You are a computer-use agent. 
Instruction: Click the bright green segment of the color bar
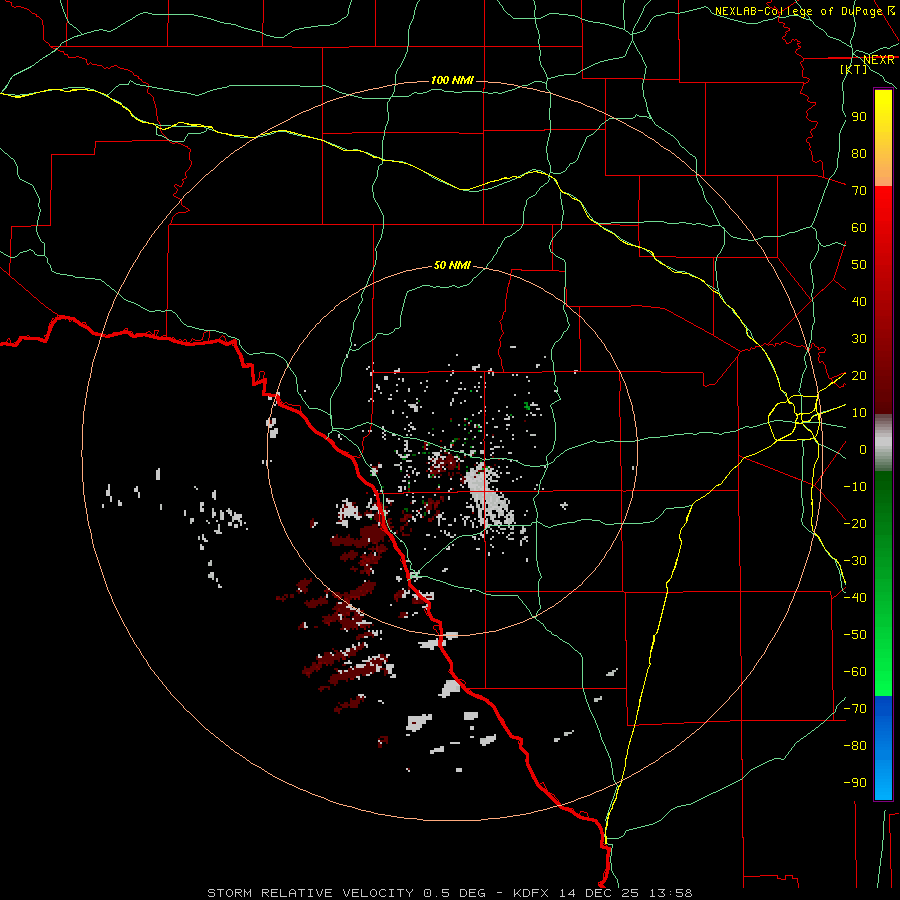click(x=883, y=583)
